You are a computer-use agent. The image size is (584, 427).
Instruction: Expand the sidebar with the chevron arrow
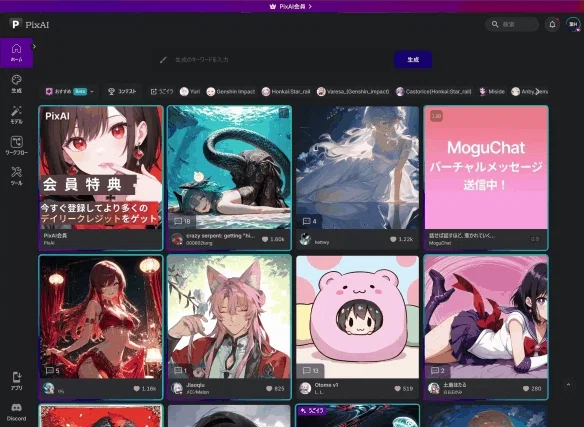pos(34,47)
